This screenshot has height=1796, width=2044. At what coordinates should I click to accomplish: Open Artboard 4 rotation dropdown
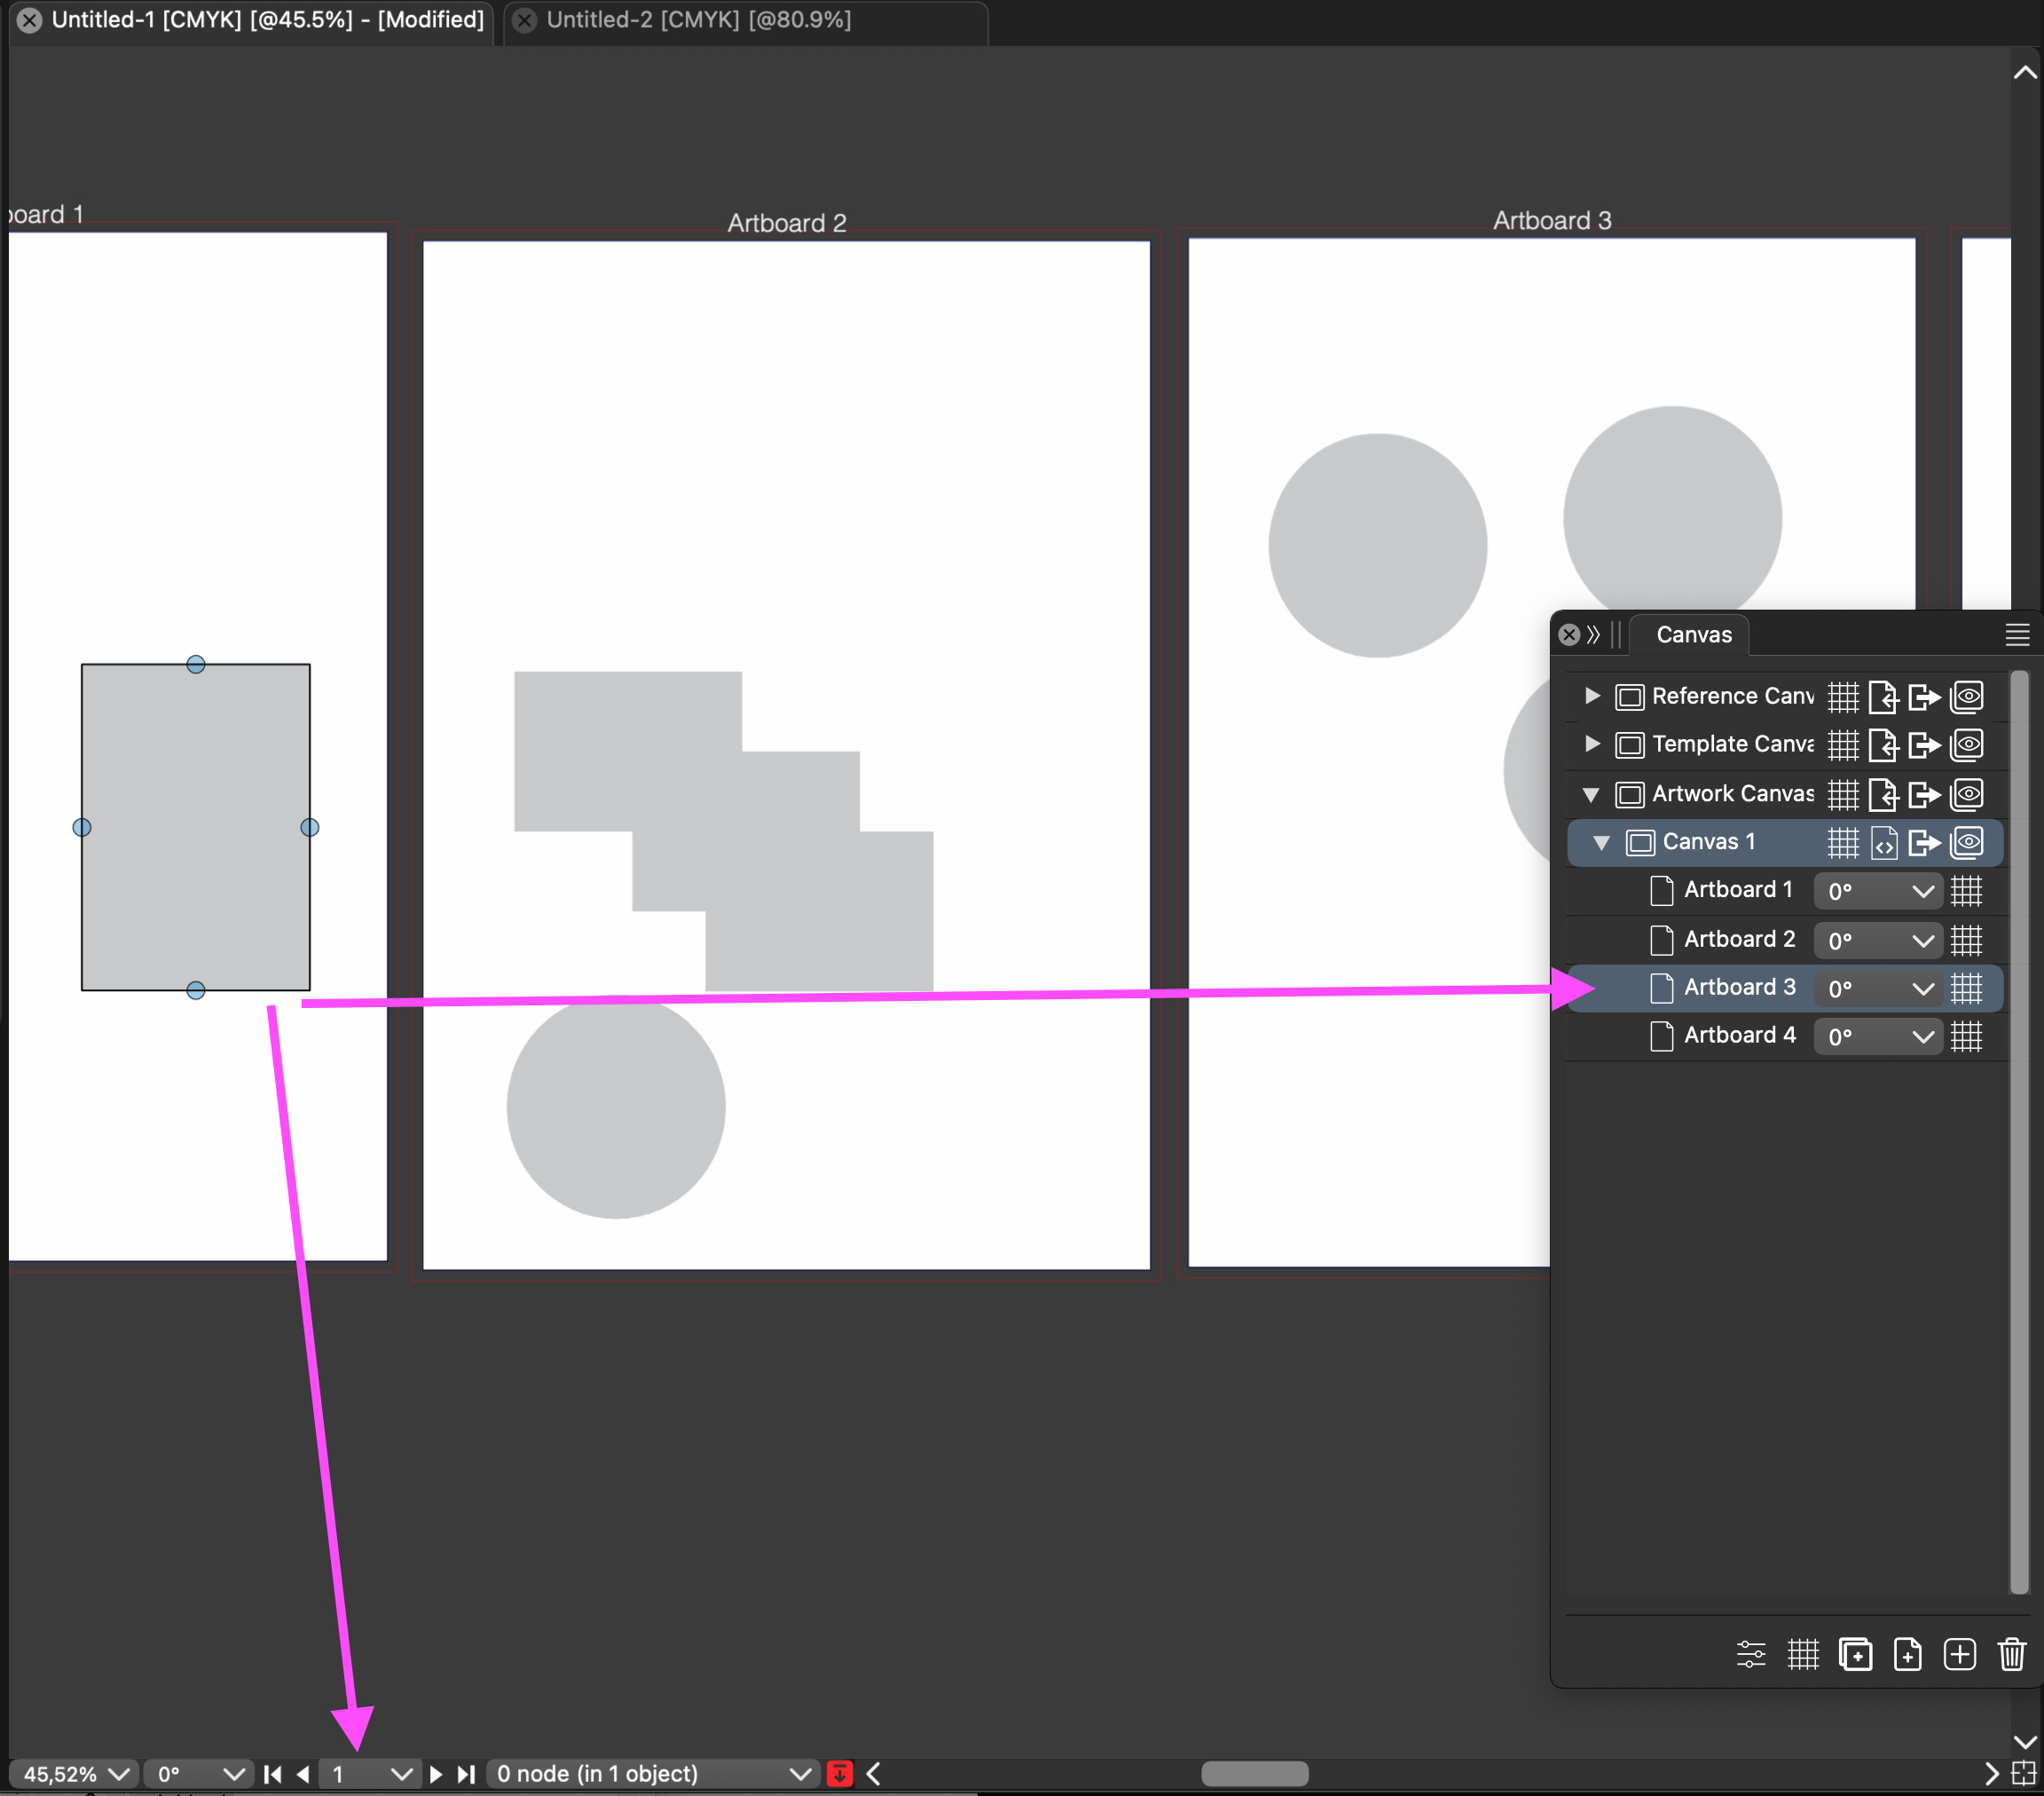click(1921, 1036)
